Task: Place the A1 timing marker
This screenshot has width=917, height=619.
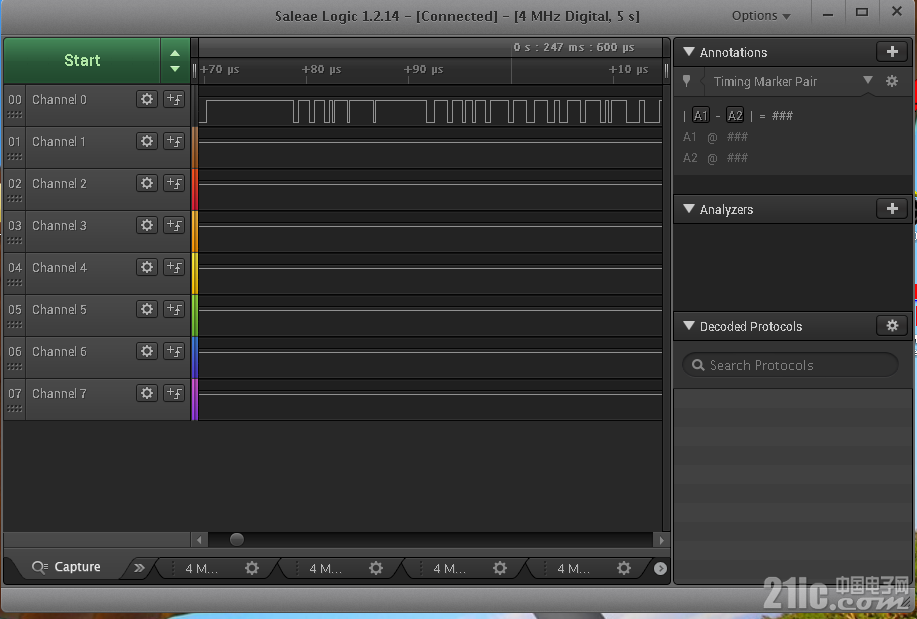Action: [701, 116]
